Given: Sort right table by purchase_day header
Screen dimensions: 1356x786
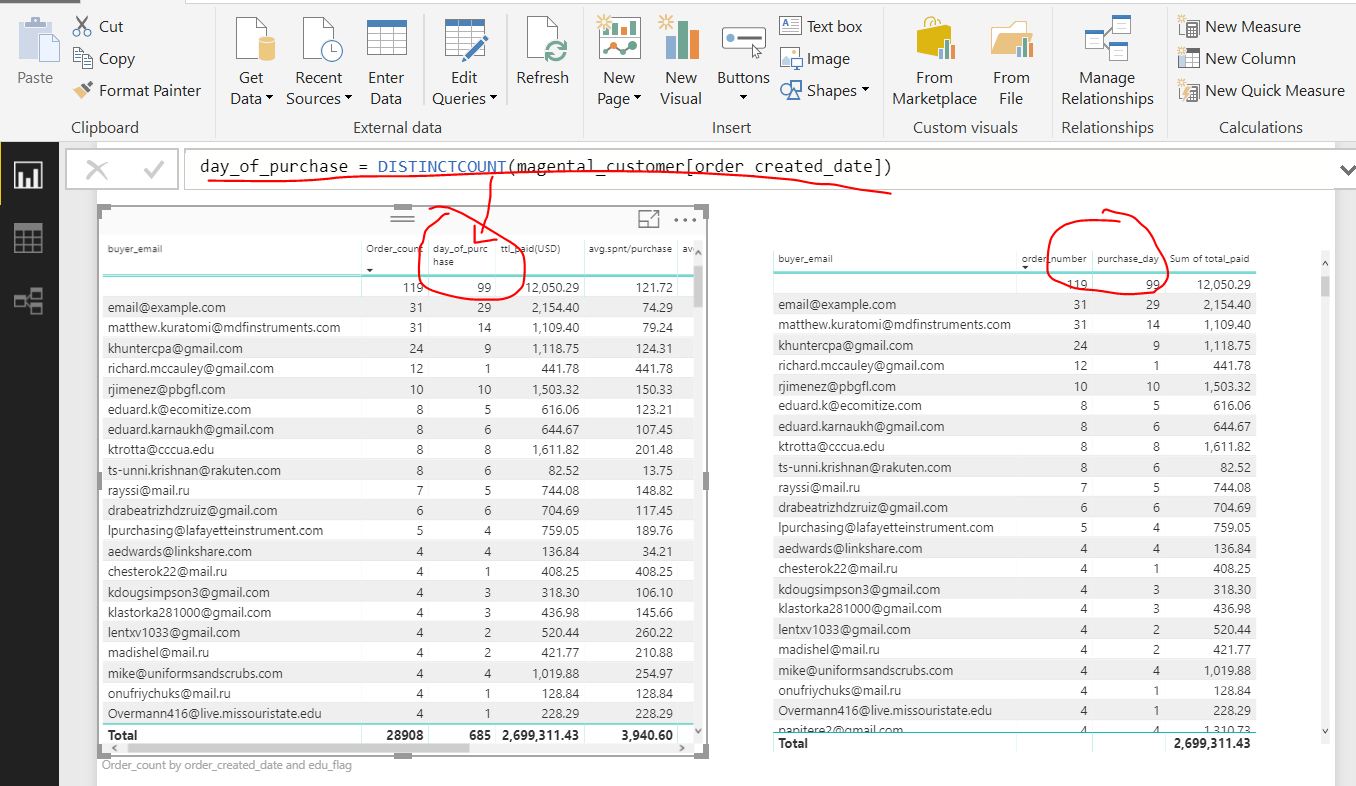Looking at the screenshot, I should (x=1128, y=259).
